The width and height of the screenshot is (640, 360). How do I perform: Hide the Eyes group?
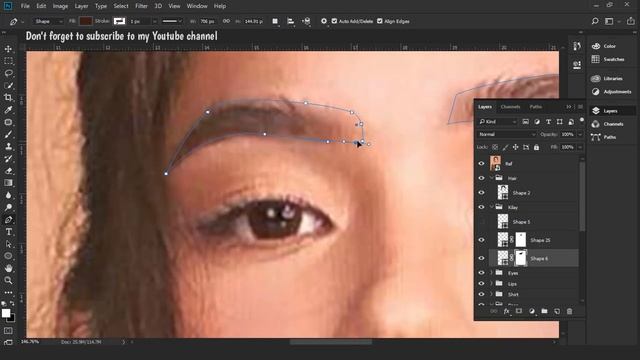[481, 273]
